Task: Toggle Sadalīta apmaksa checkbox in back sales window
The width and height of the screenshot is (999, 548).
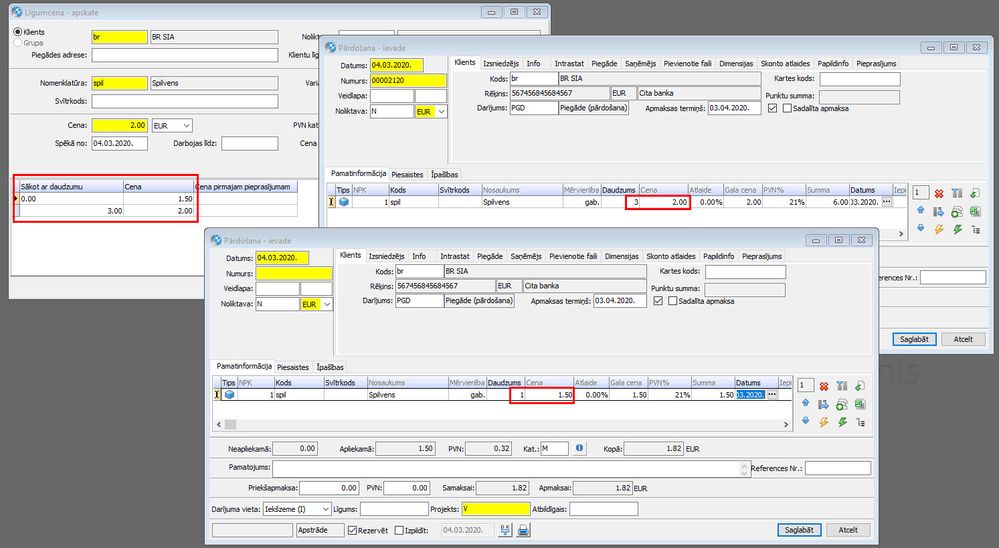Action: pos(787,108)
